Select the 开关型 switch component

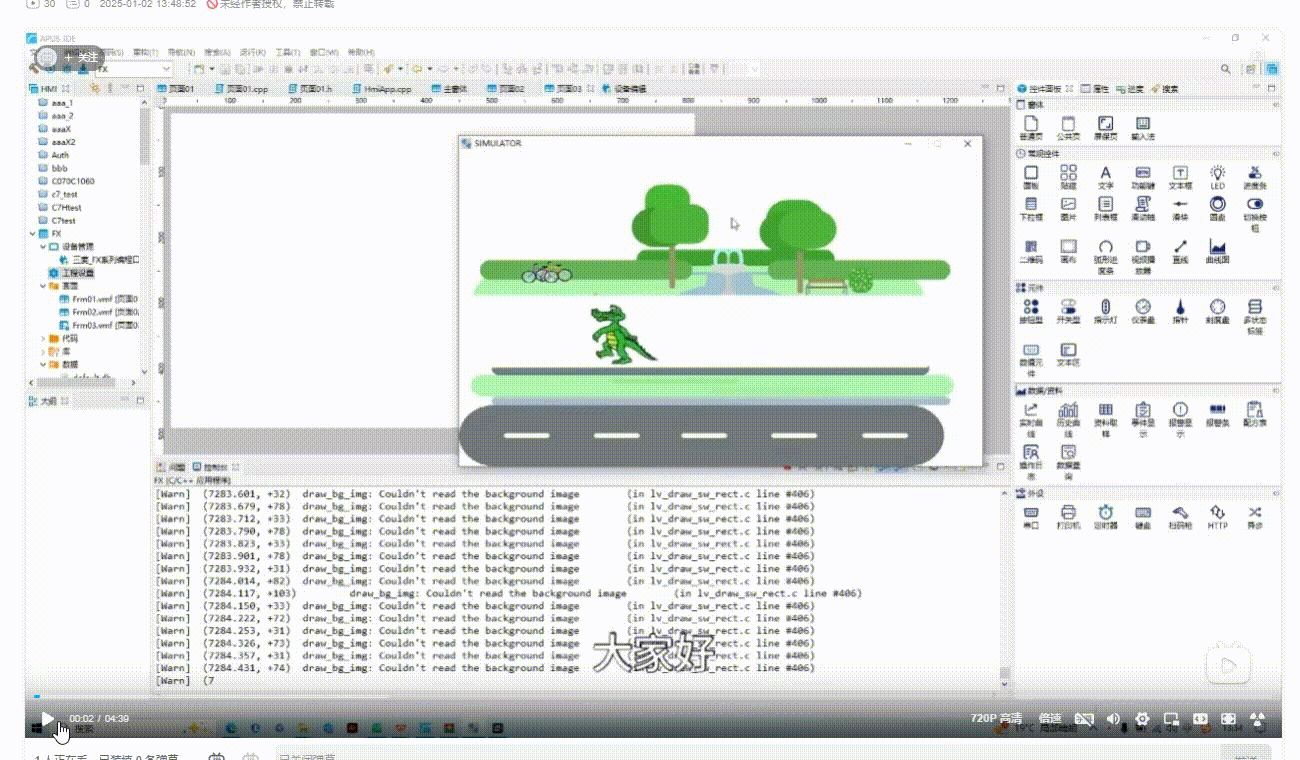pos(1068,311)
